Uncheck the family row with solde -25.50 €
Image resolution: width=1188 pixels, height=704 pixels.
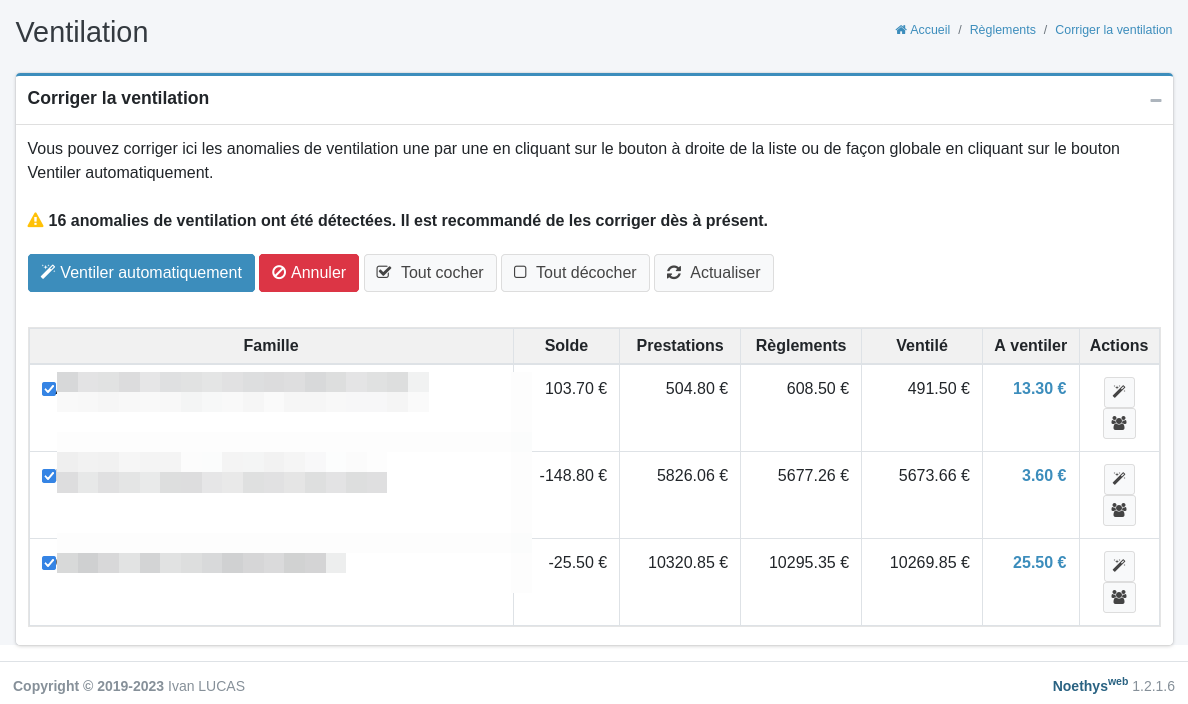(49, 563)
